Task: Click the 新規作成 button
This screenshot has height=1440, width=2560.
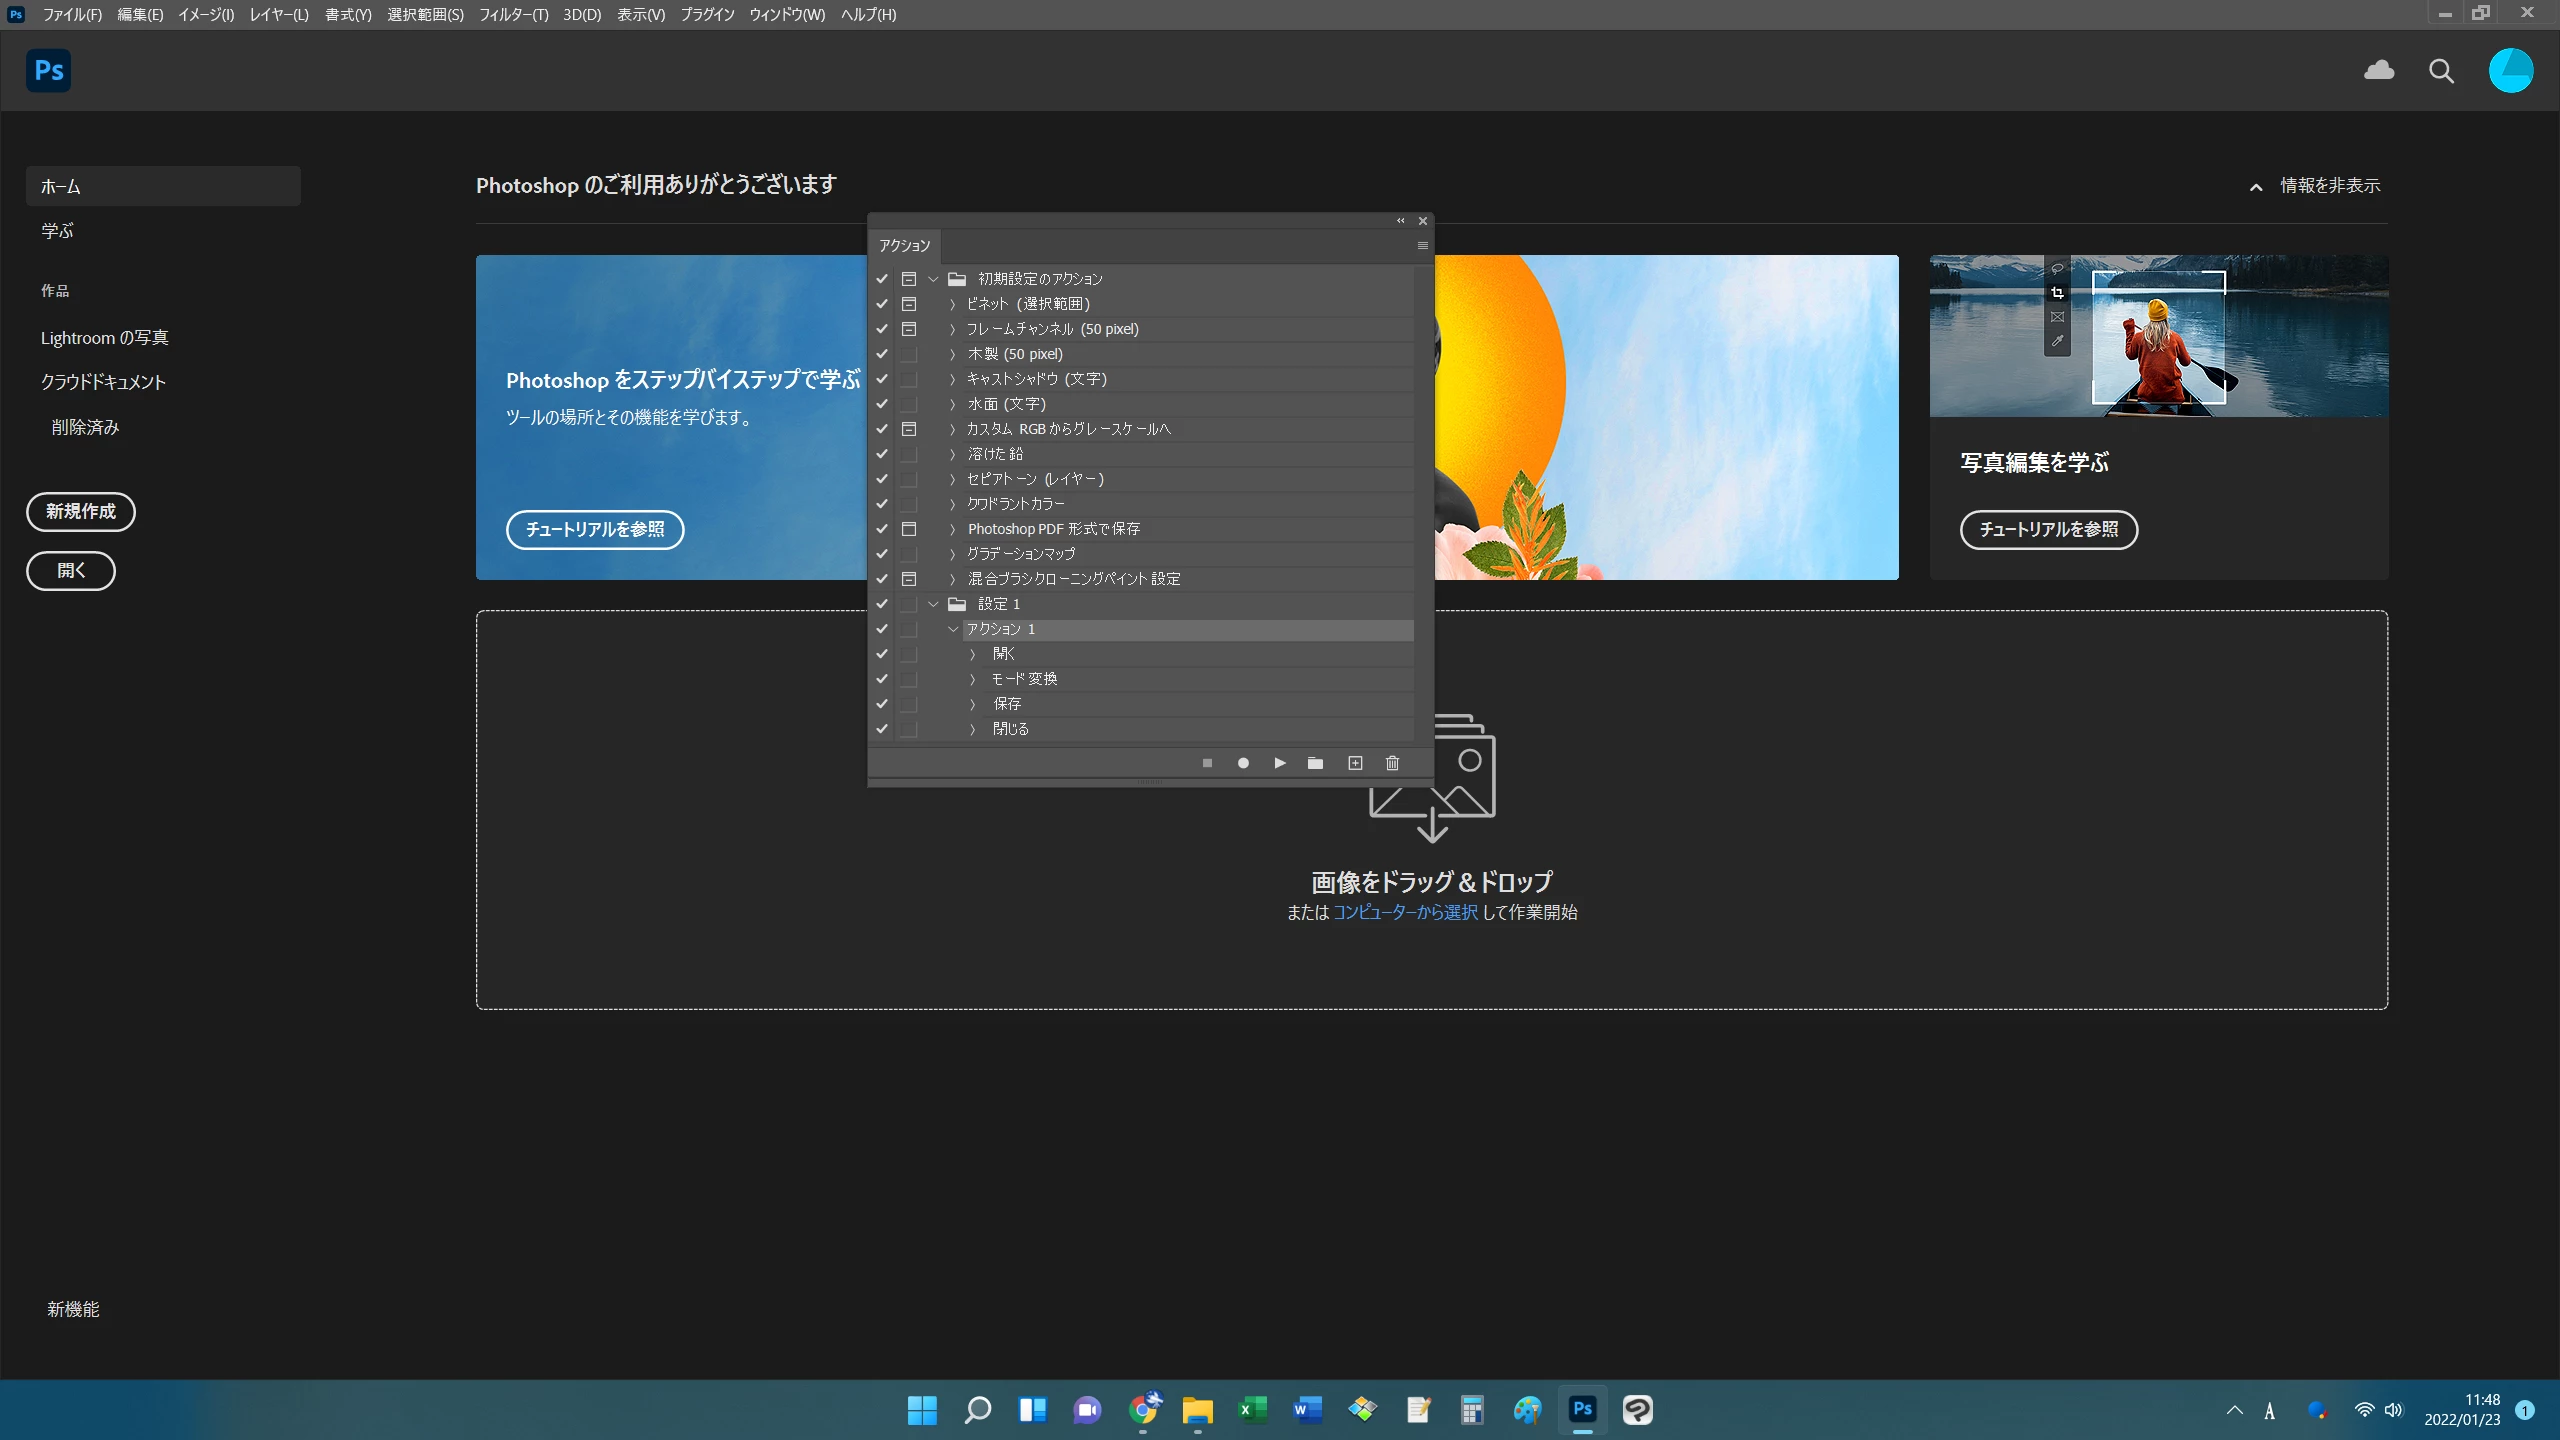Action: [81, 511]
